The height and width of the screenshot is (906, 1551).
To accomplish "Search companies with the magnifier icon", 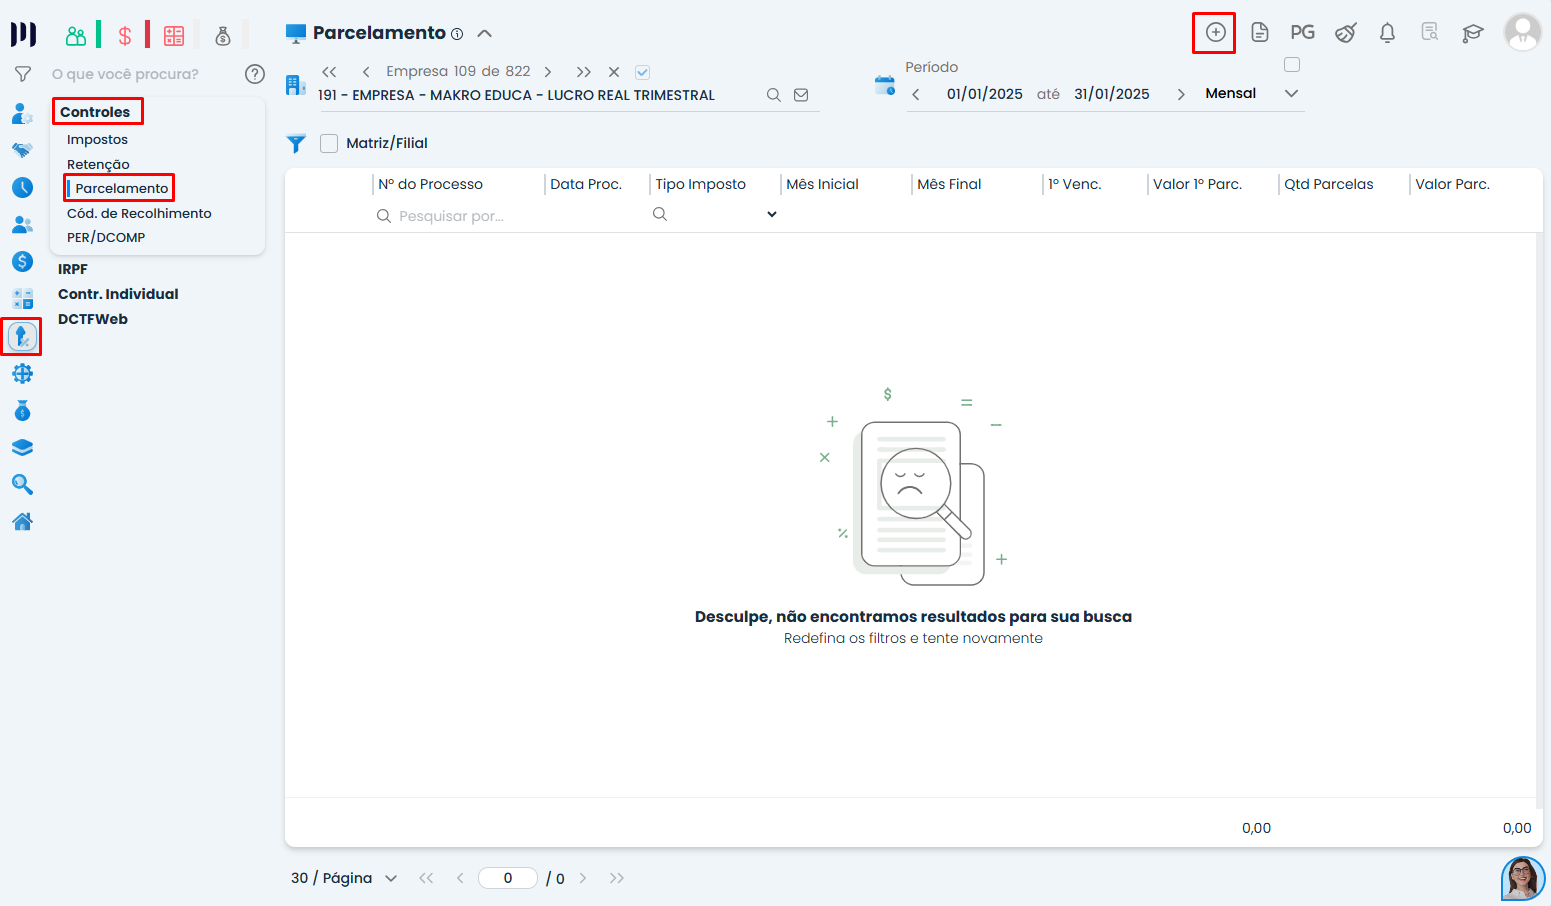I will point(773,95).
